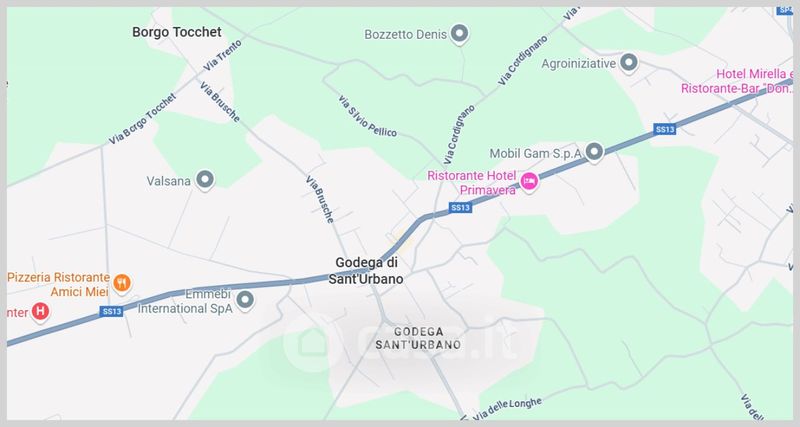The image size is (800, 427).
Task: Click the Emmebi International SpA pin
Action: coord(245,300)
